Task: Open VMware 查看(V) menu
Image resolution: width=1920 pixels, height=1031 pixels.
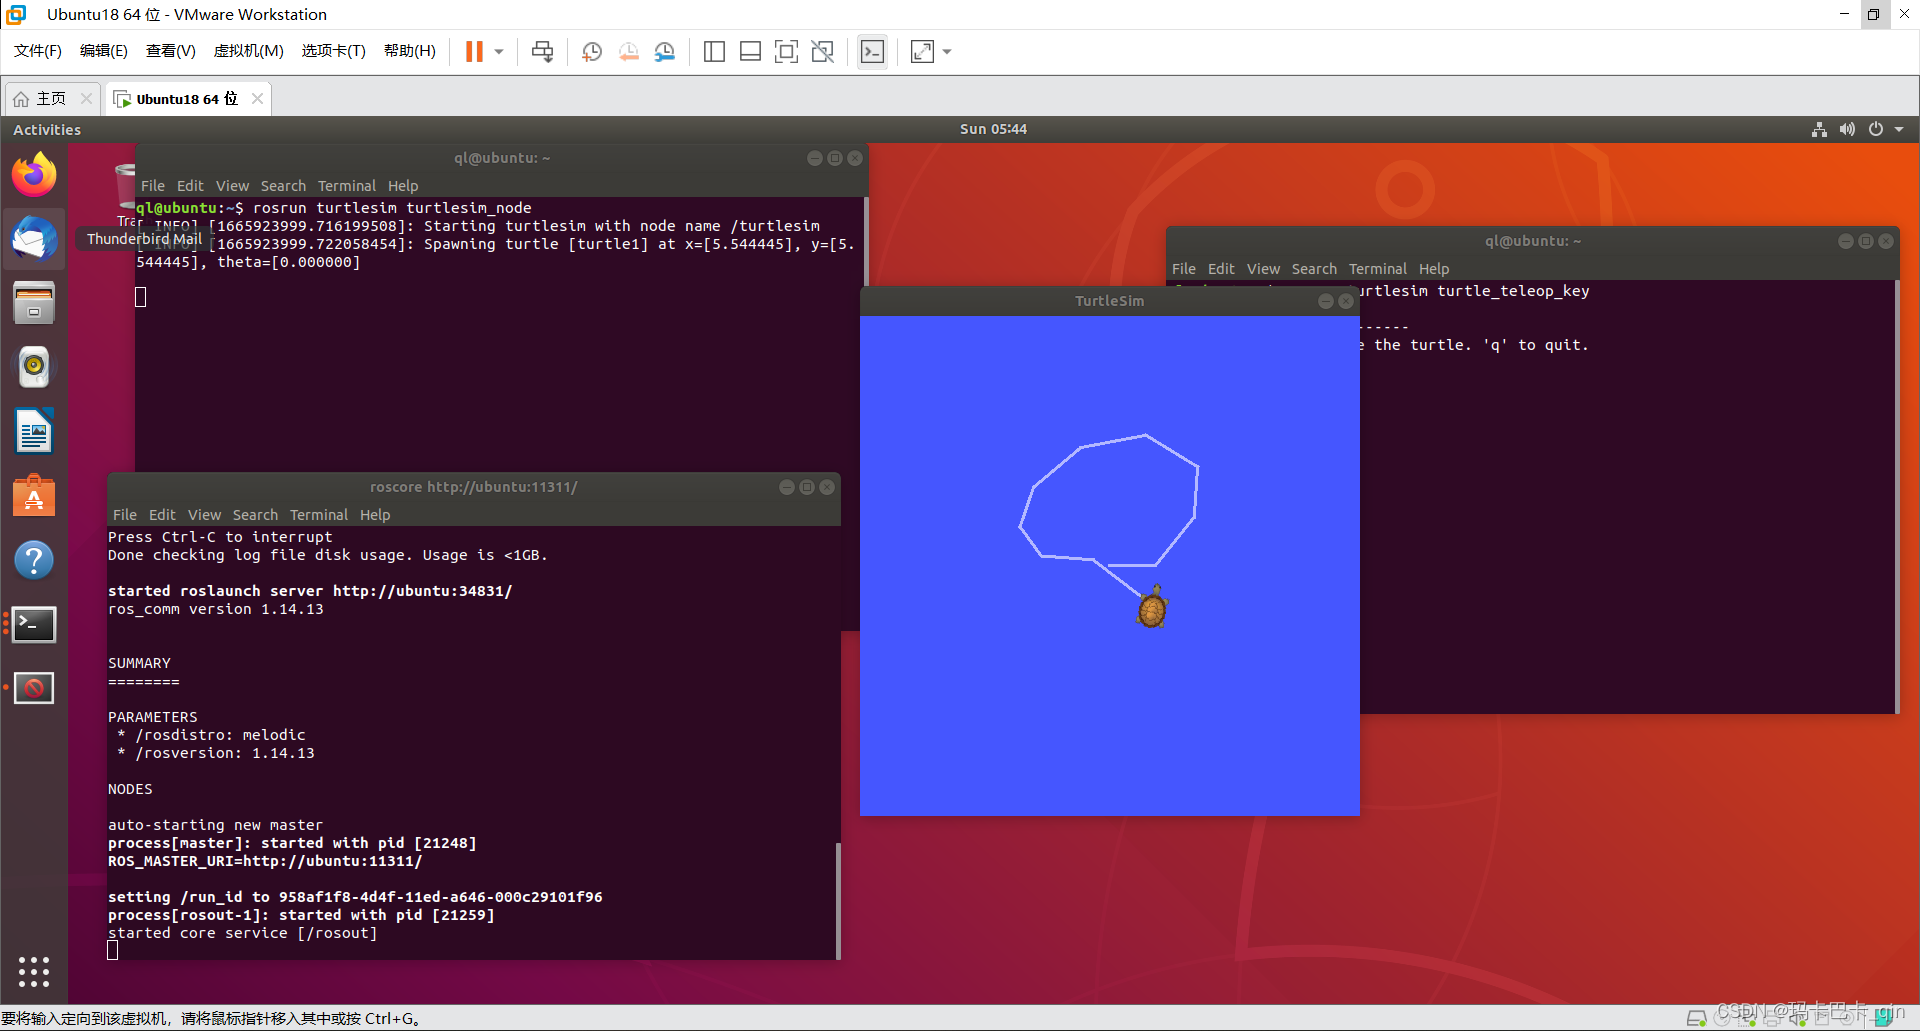Action: (x=171, y=51)
